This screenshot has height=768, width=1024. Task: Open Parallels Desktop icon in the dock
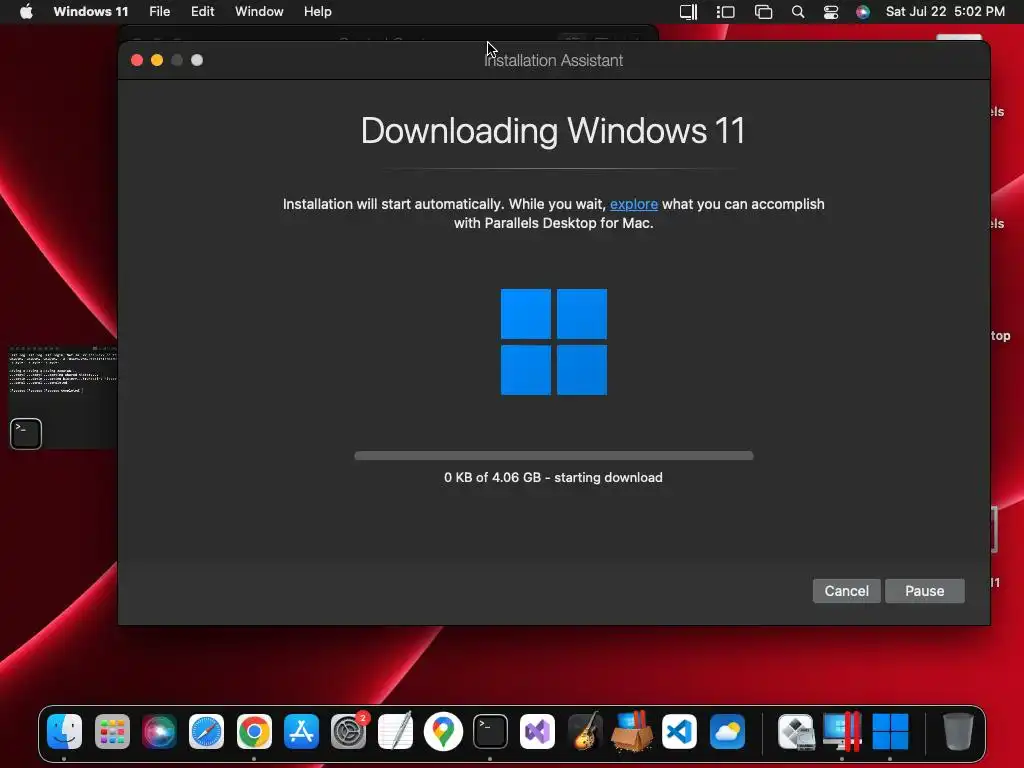click(842, 731)
